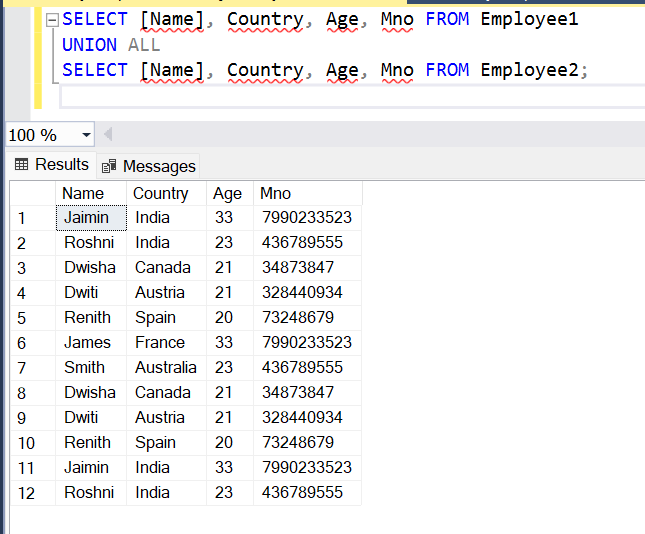Image resolution: width=645 pixels, height=534 pixels.
Task: Click the Employee2 table name in query
Action: click(530, 70)
